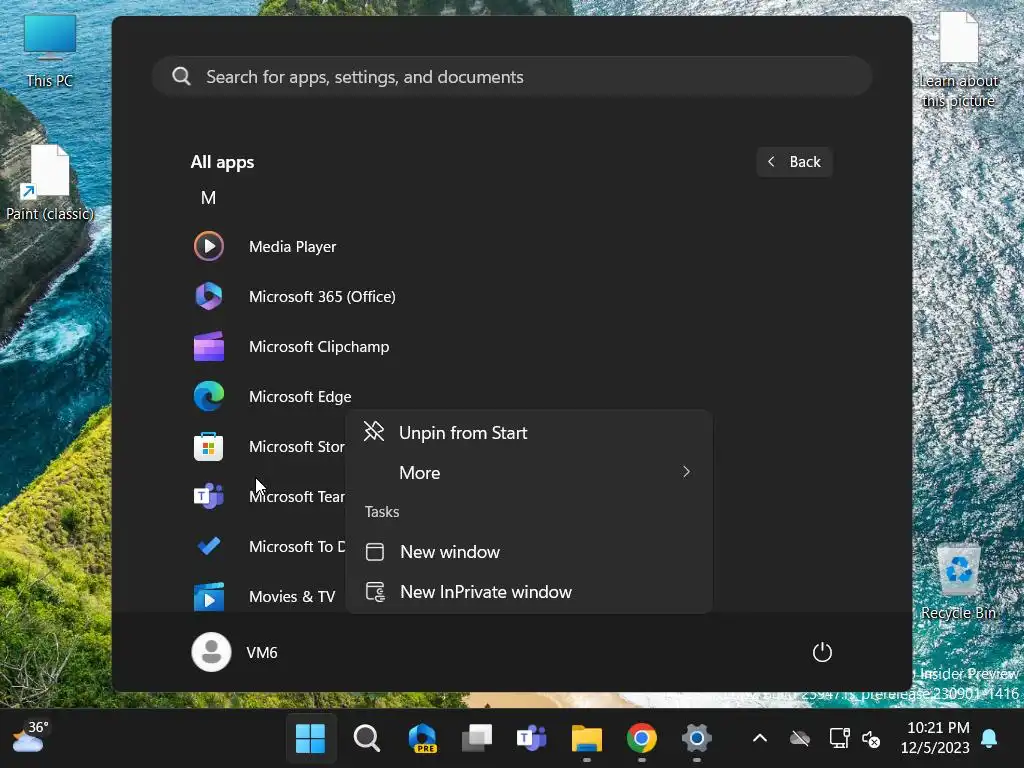Launch Microsoft 365 (Office) icon
The width and height of the screenshot is (1024, 768).
(209, 296)
